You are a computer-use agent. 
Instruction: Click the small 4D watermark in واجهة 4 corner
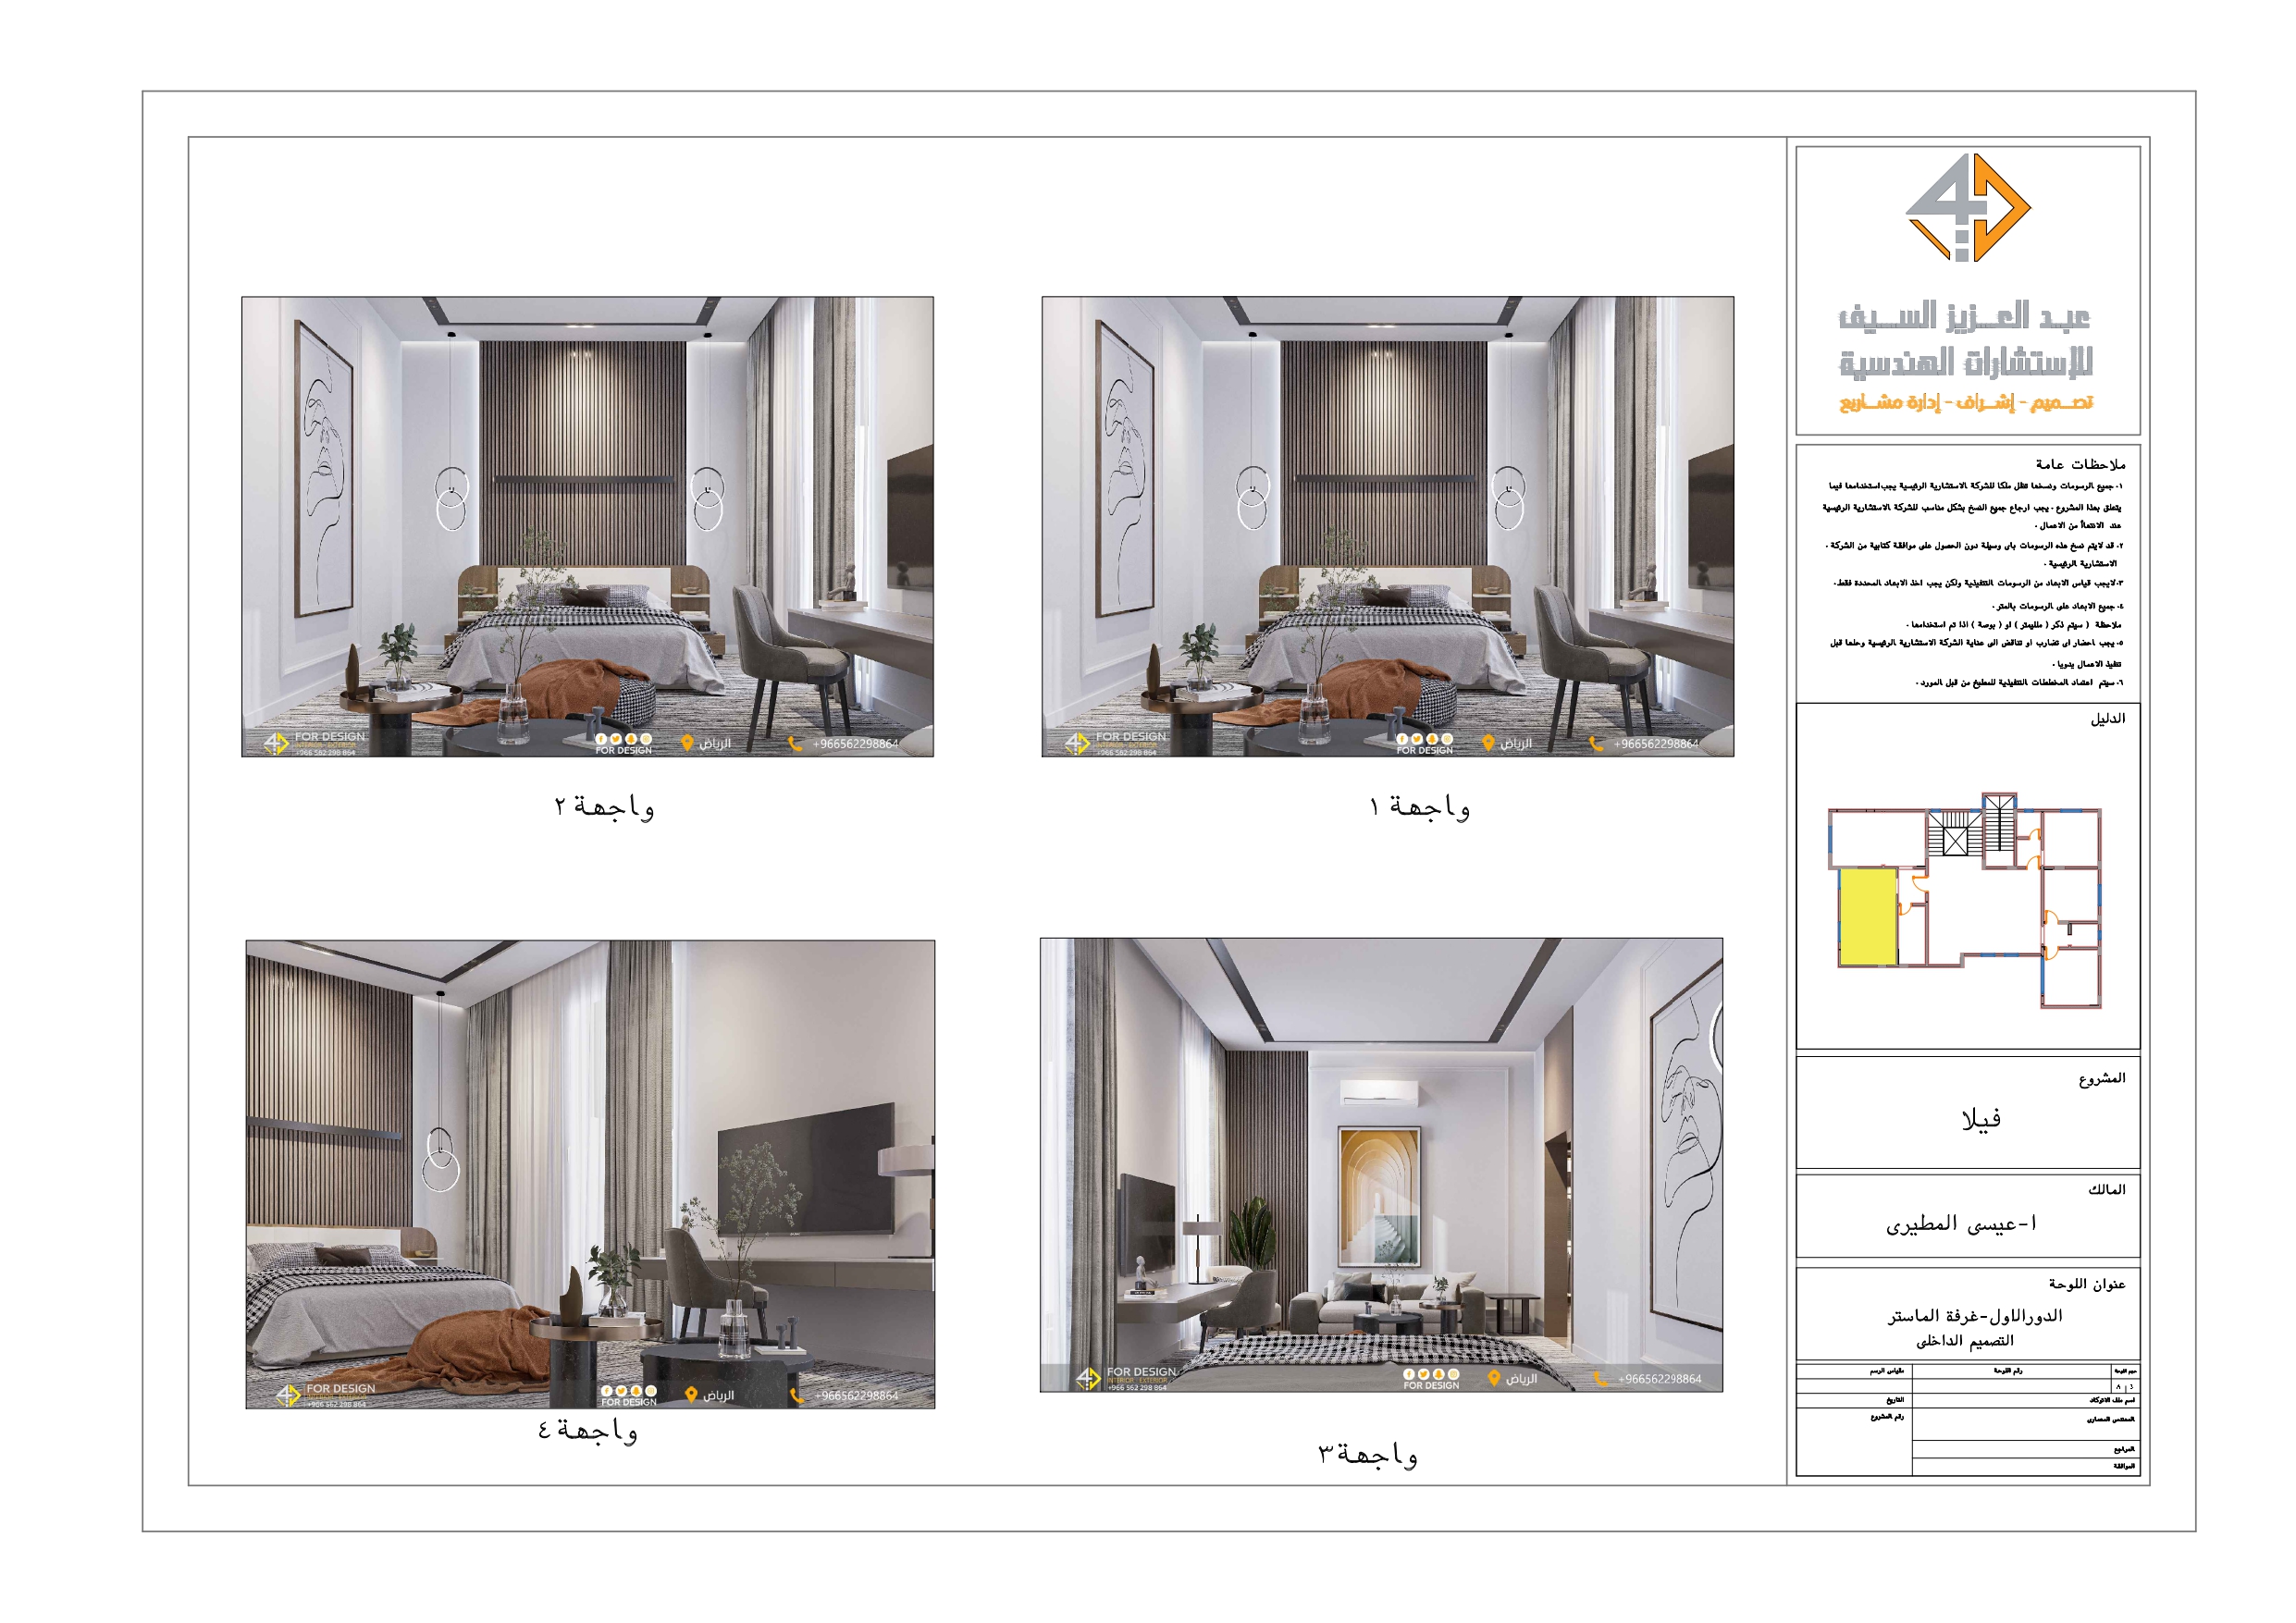(288, 1395)
